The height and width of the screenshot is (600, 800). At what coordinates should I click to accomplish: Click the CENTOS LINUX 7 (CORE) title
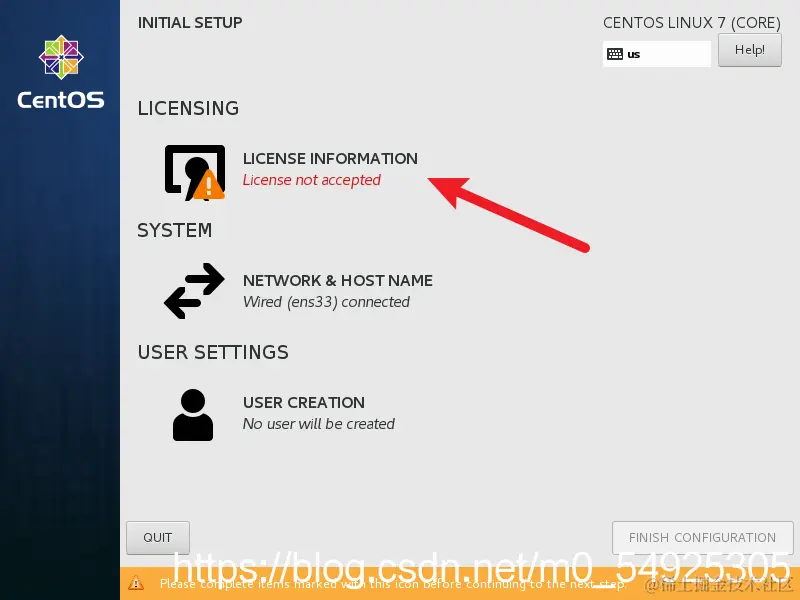tap(692, 23)
